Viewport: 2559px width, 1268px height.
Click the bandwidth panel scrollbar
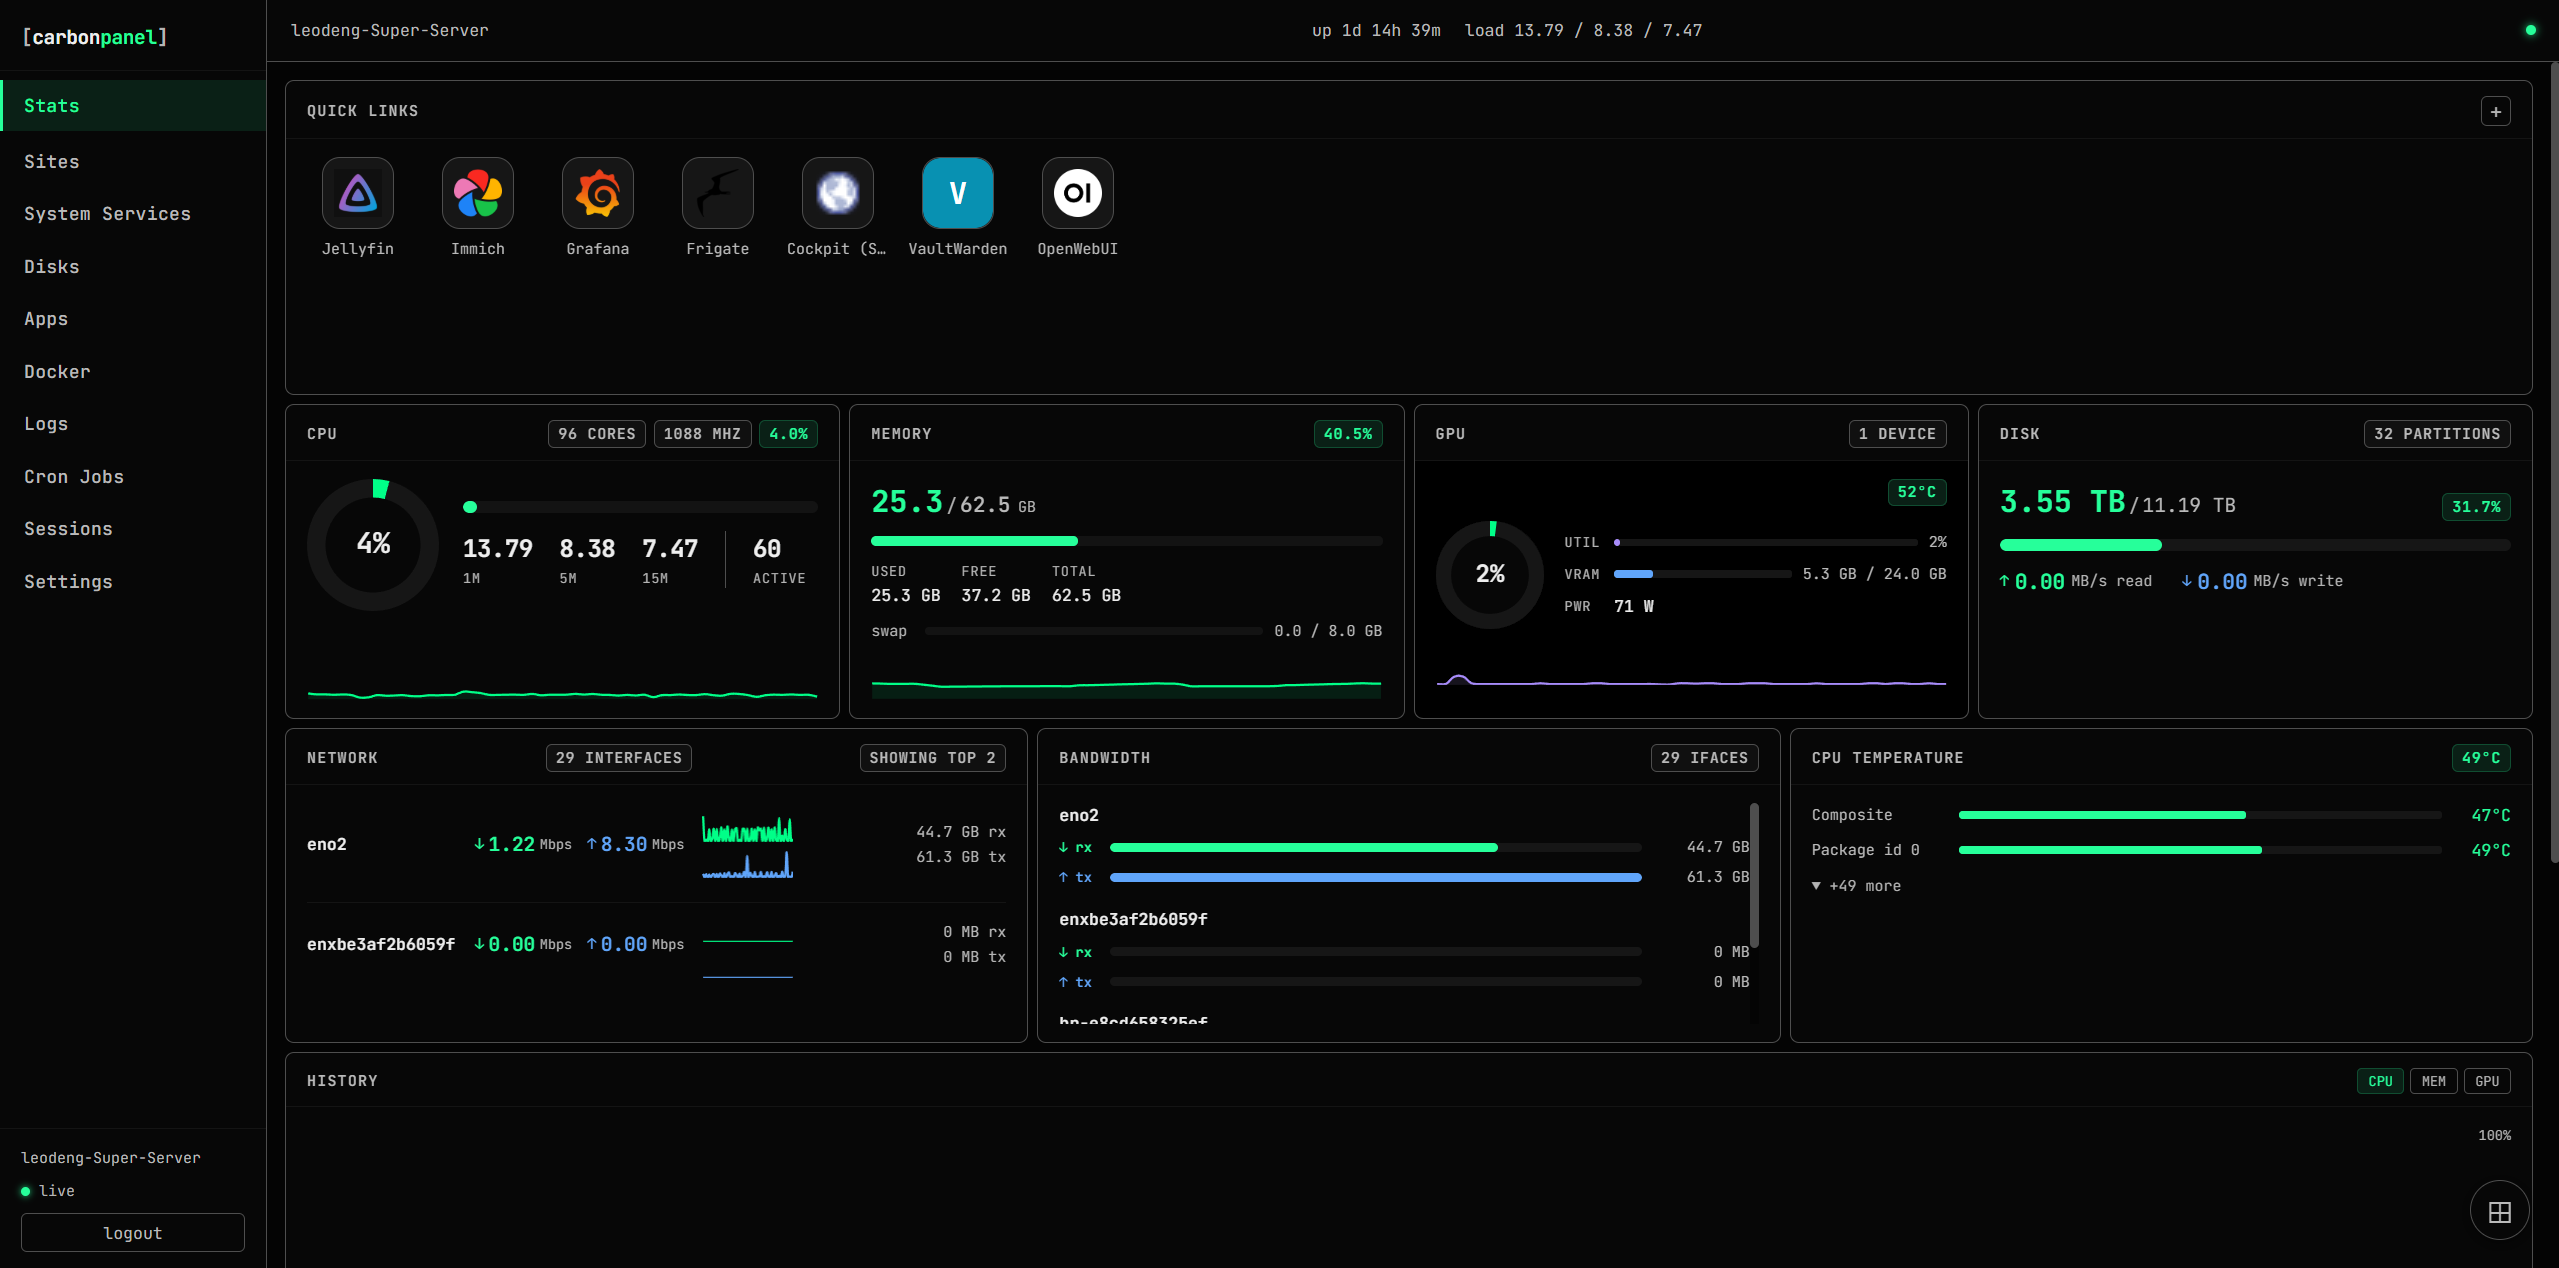click(x=1754, y=875)
